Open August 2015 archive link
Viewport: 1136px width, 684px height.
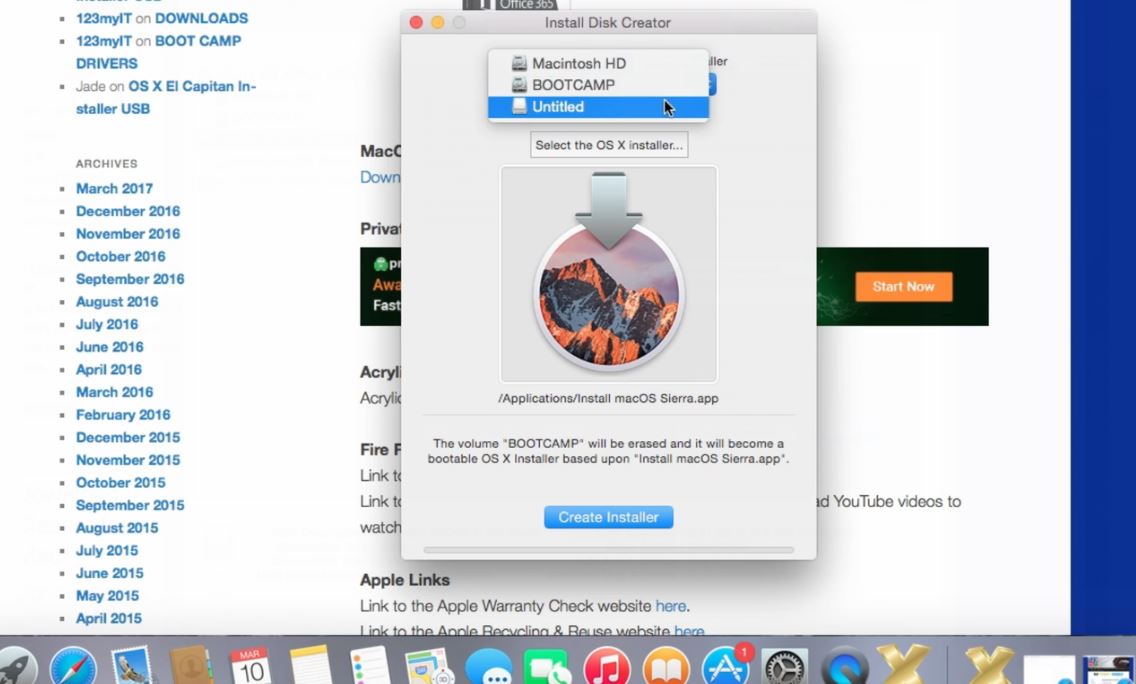117,527
